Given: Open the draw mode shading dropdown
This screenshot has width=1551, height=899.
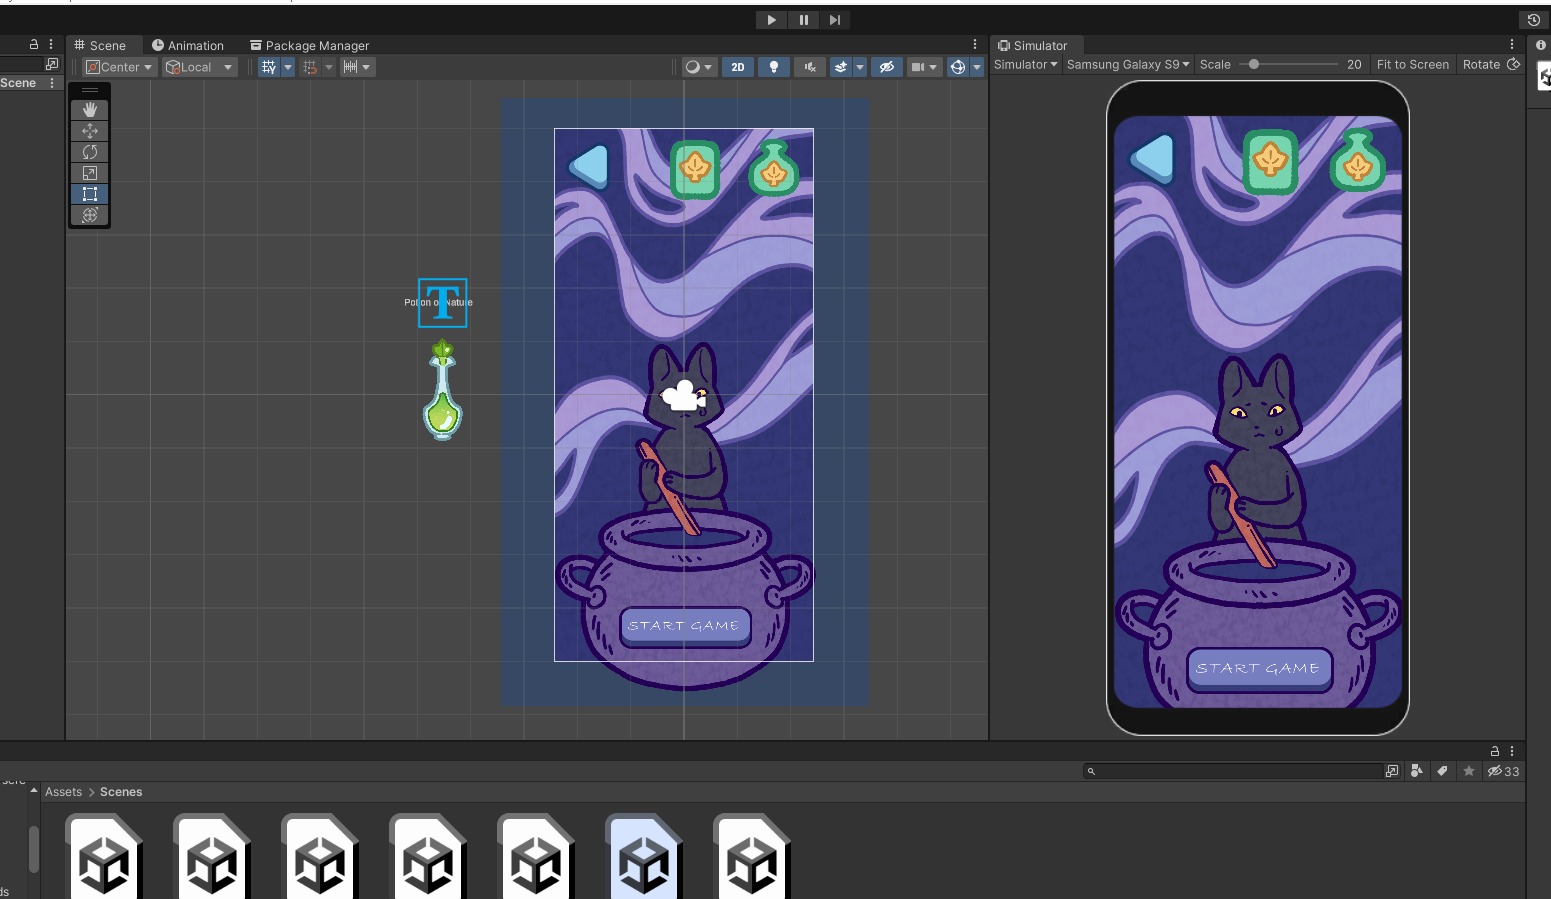Looking at the screenshot, I should 698,67.
